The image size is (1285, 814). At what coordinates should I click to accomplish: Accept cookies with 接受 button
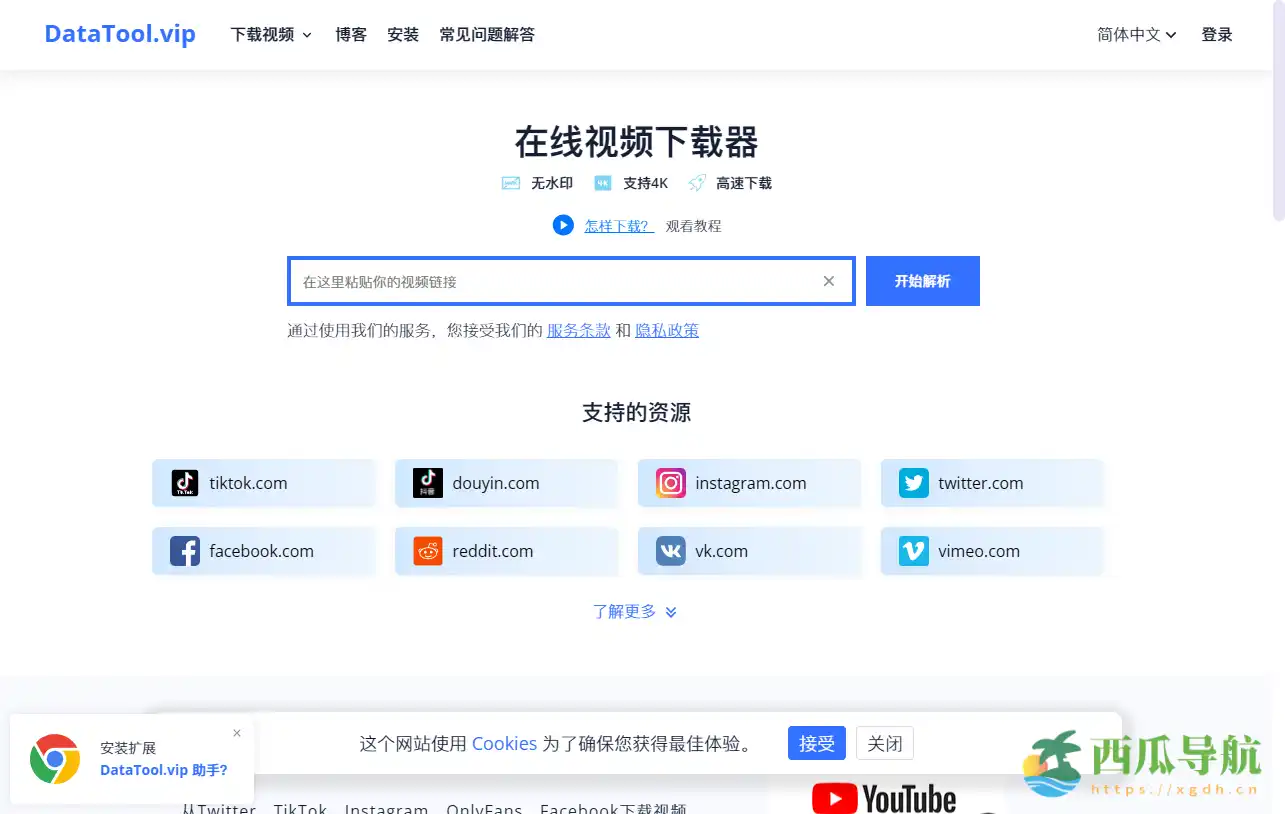[x=816, y=743]
